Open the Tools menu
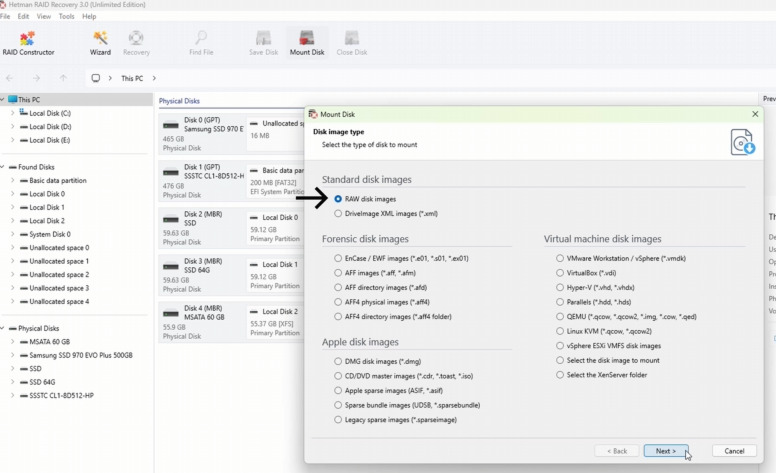776x473 pixels. click(x=66, y=16)
